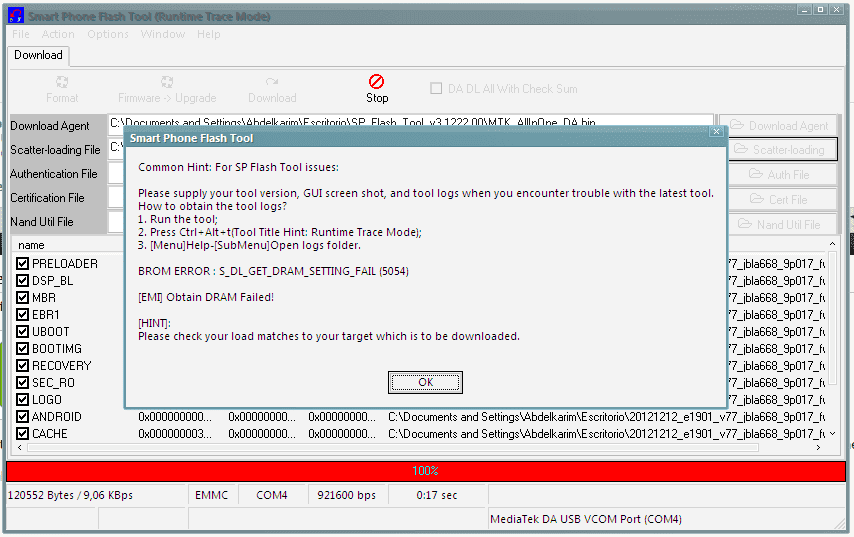Viewport: 854px width, 537px height.
Task: Click the list's scroll up arrow
Action: (x=832, y=244)
